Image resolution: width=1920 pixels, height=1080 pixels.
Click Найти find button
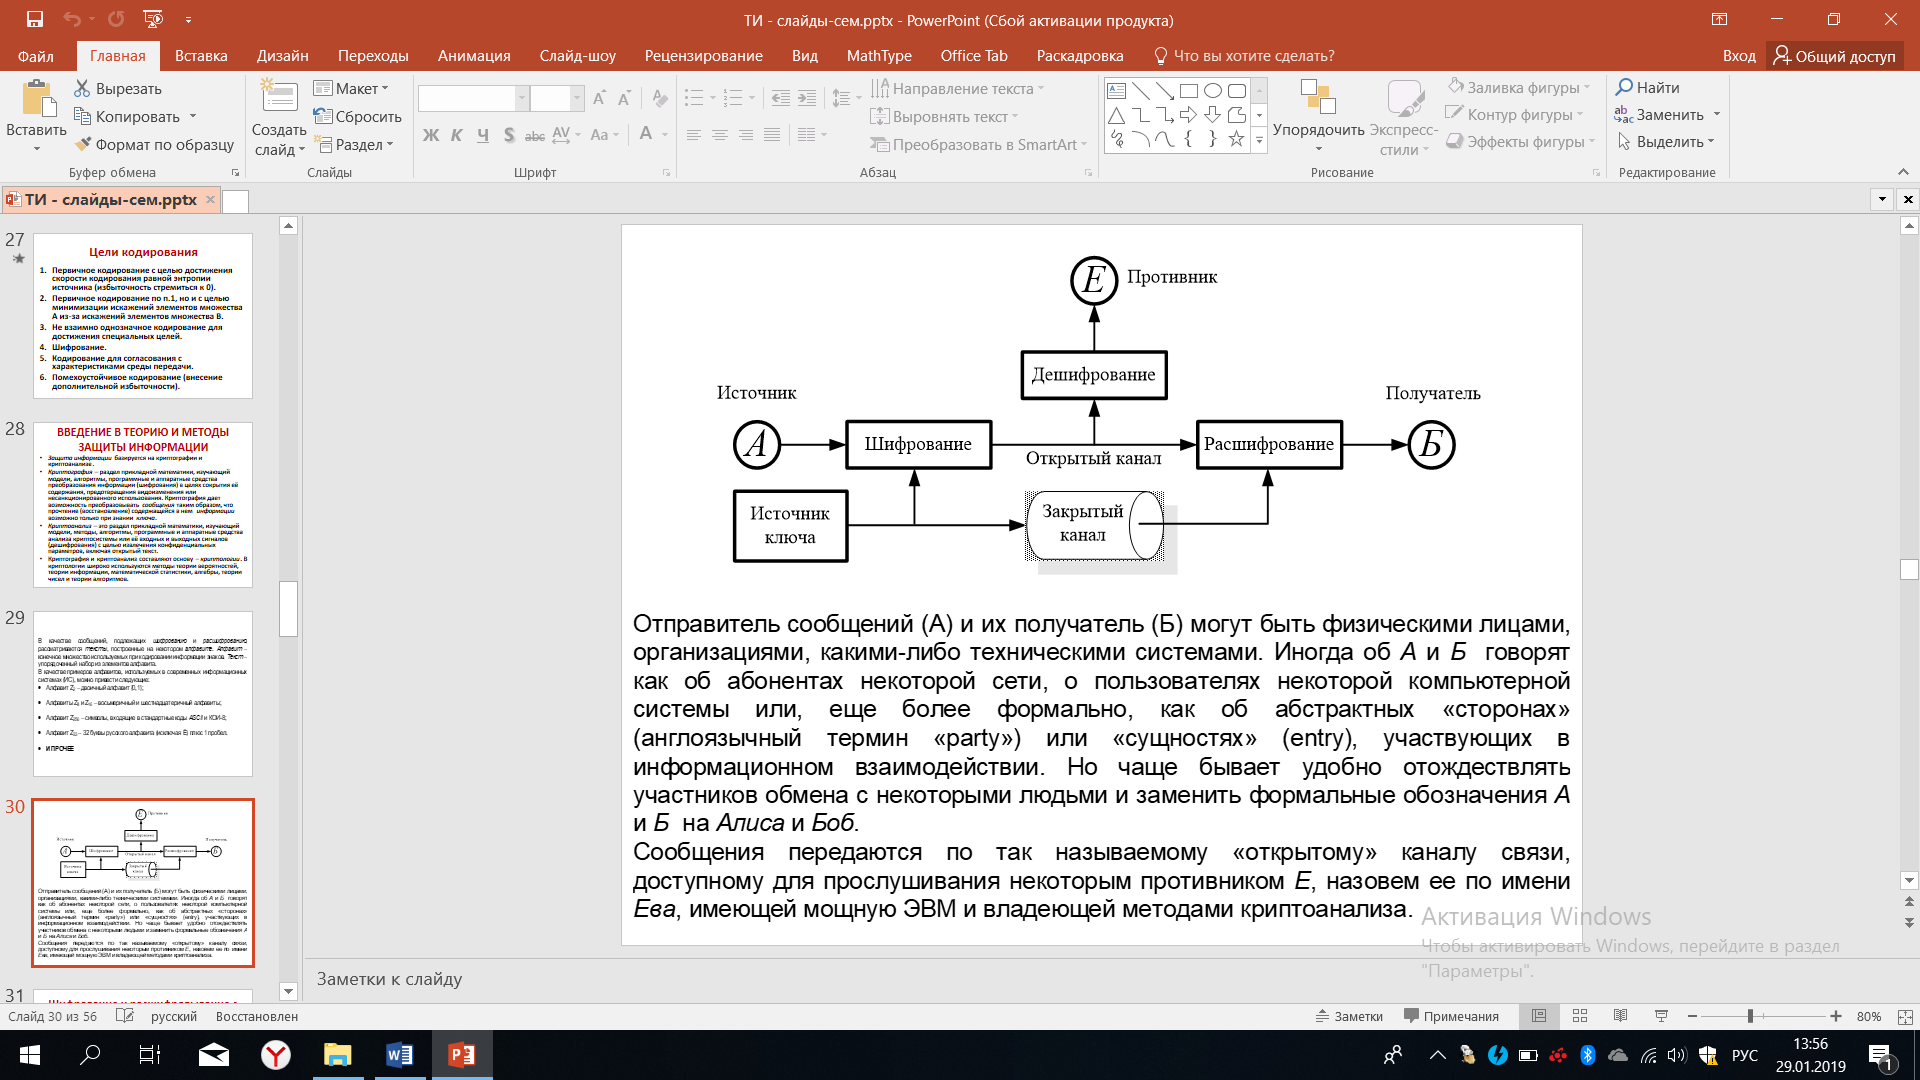pos(1648,87)
